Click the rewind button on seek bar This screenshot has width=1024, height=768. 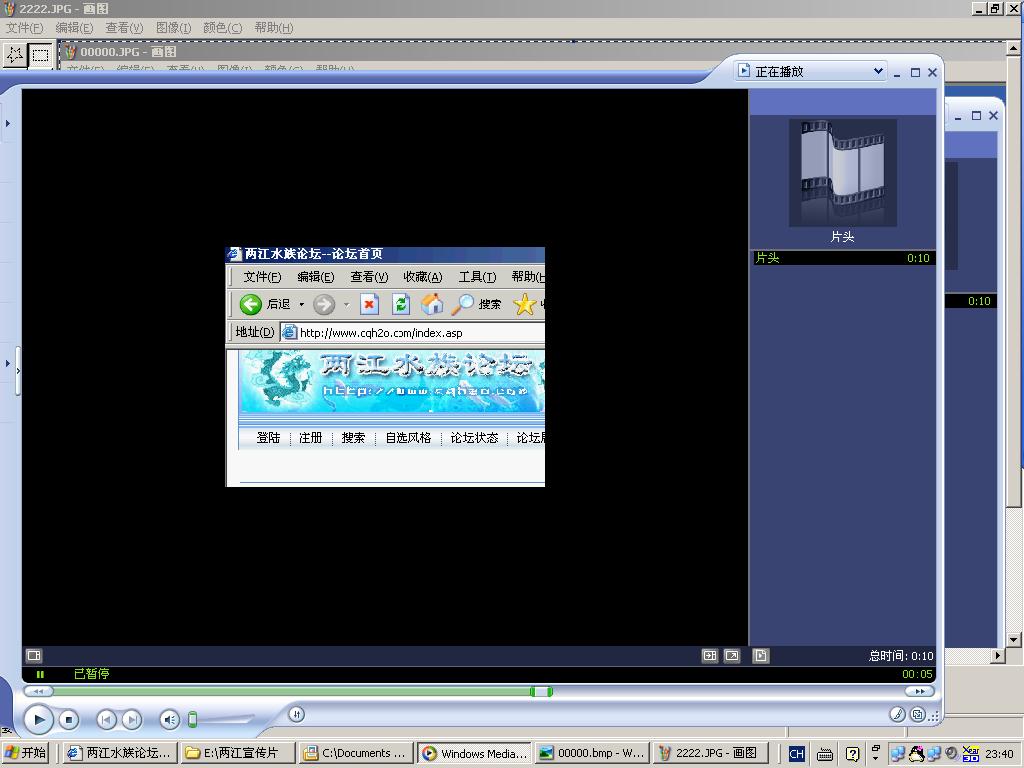[x=38, y=691]
